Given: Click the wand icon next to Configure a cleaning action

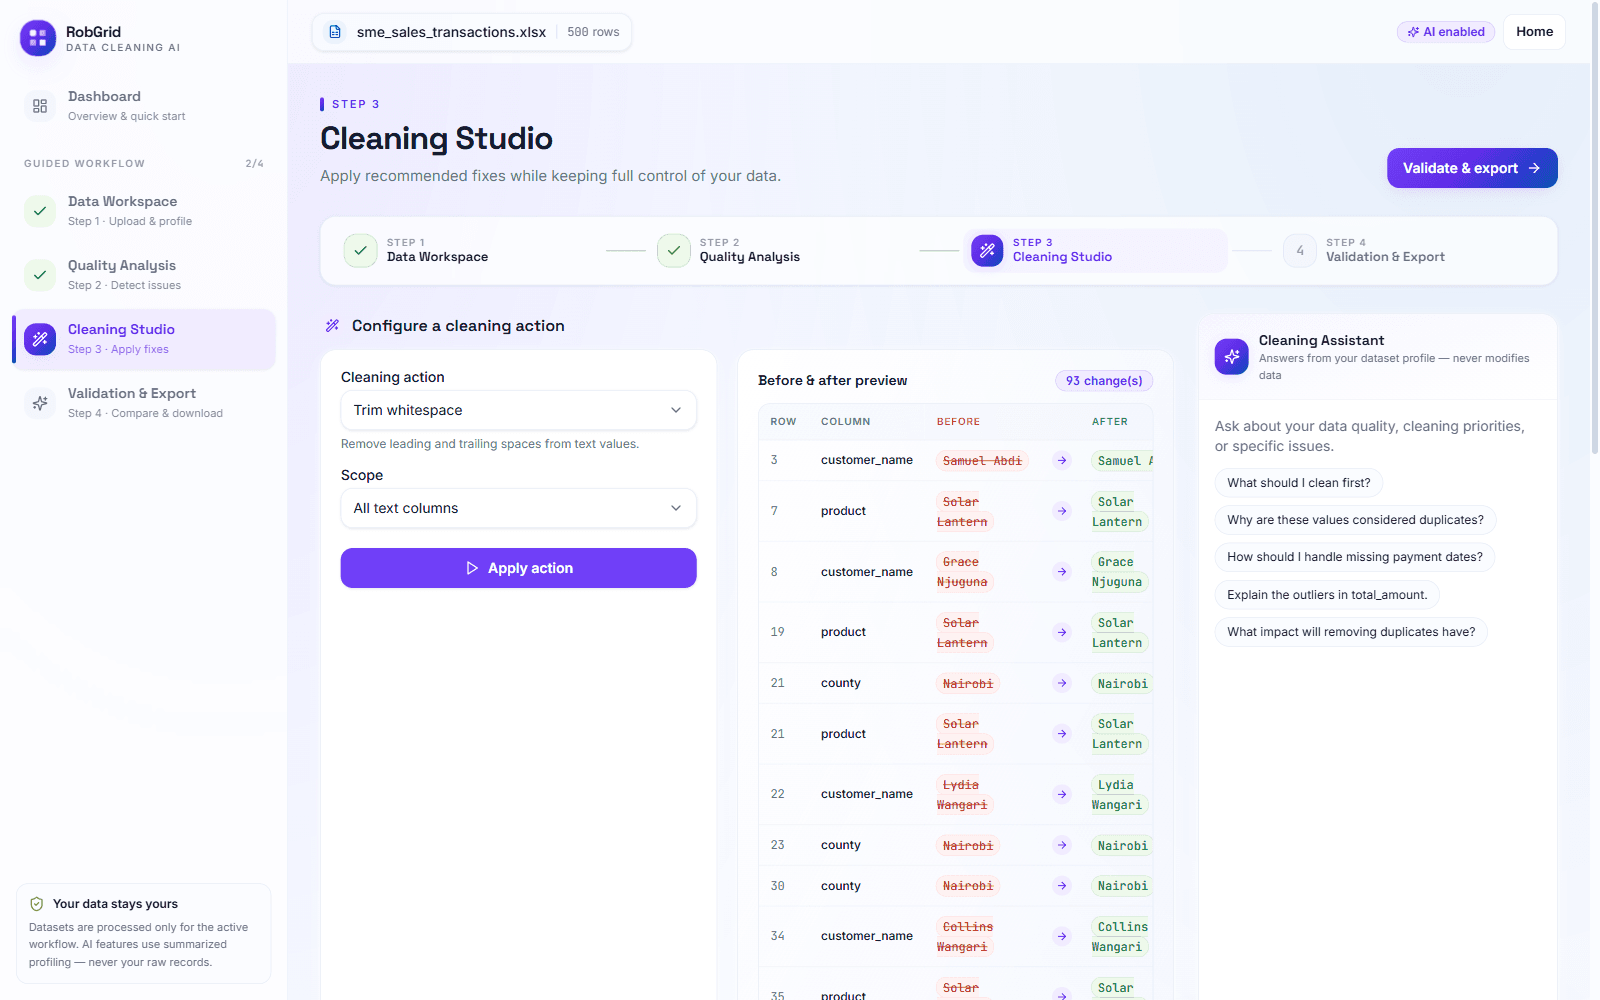Looking at the screenshot, I should [x=333, y=326].
